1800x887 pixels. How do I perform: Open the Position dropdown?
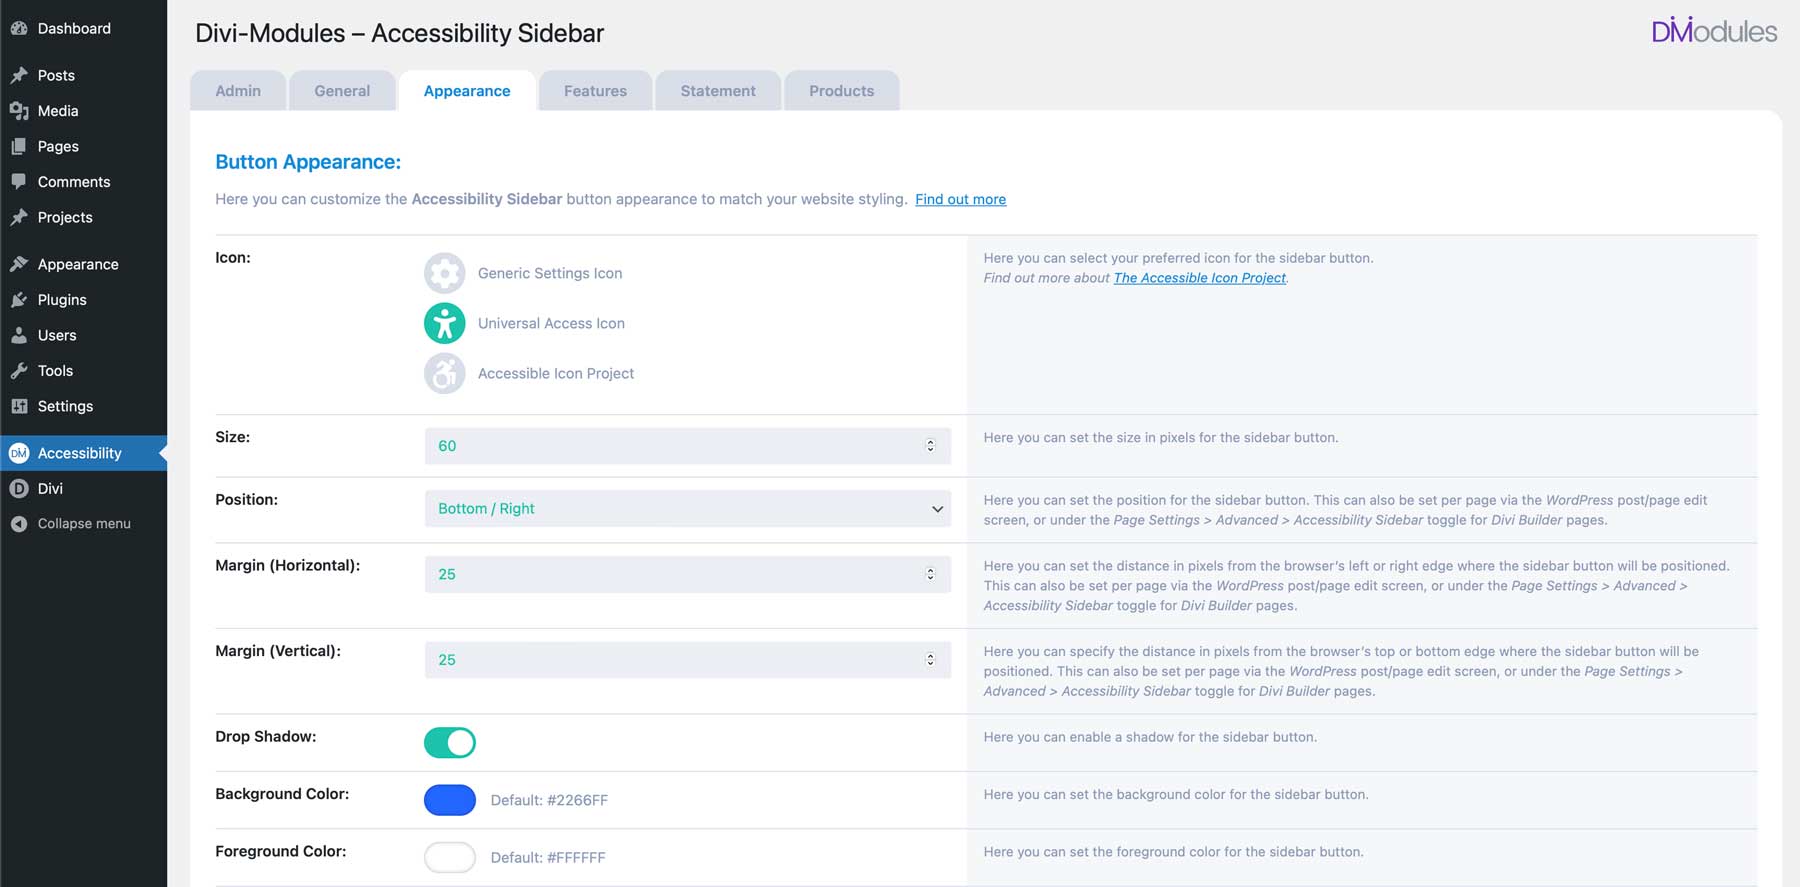[x=688, y=508]
